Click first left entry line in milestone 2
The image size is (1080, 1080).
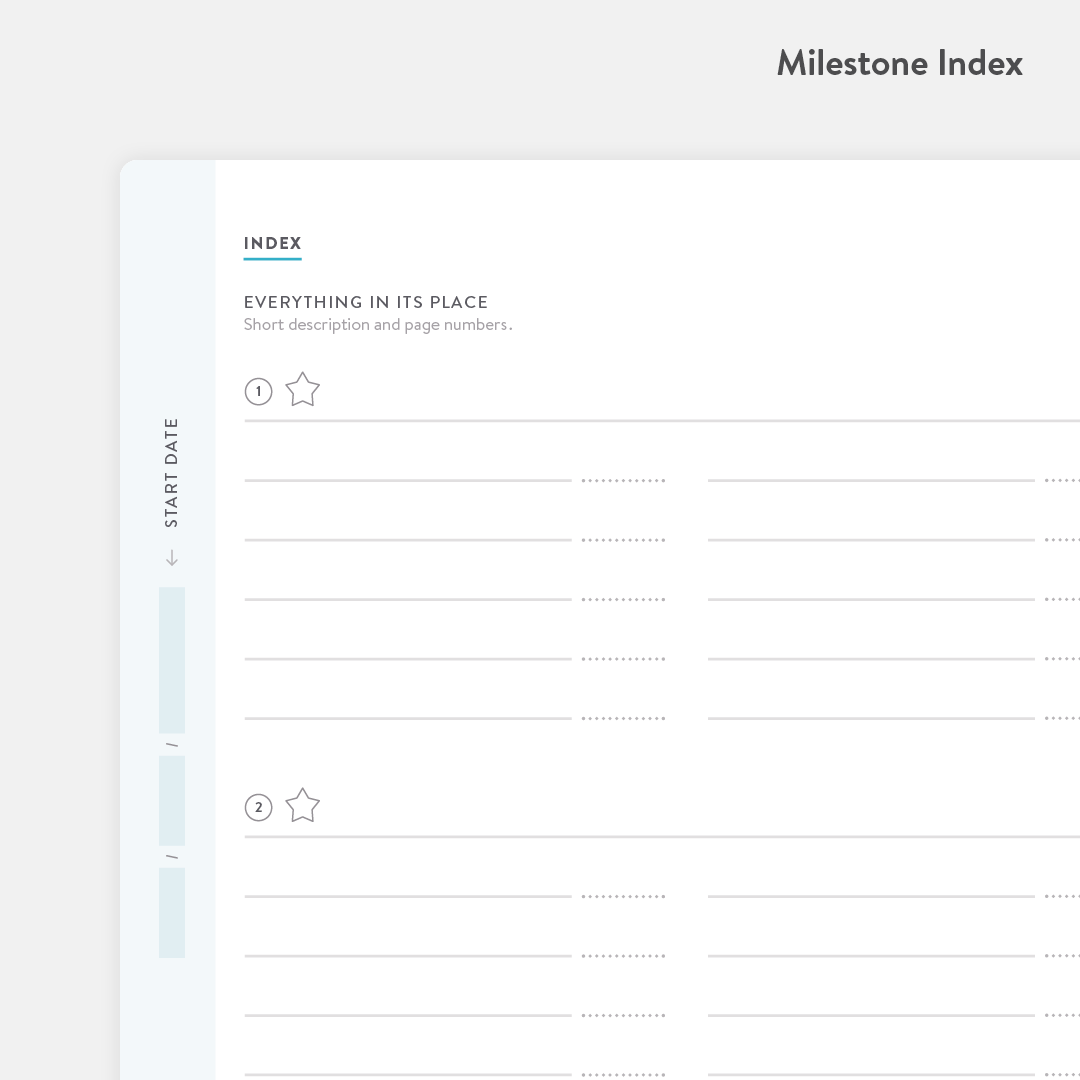pos(408,896)
